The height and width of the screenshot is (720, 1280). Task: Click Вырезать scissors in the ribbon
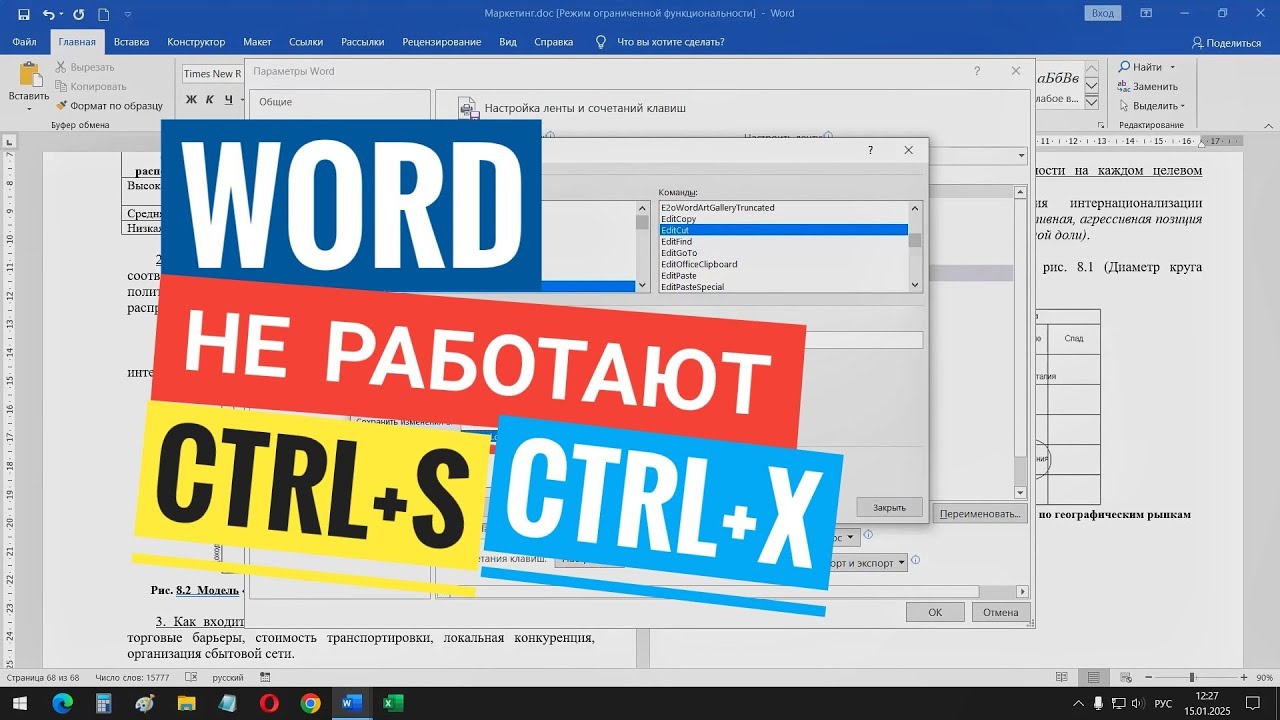[x=86, y=67]
